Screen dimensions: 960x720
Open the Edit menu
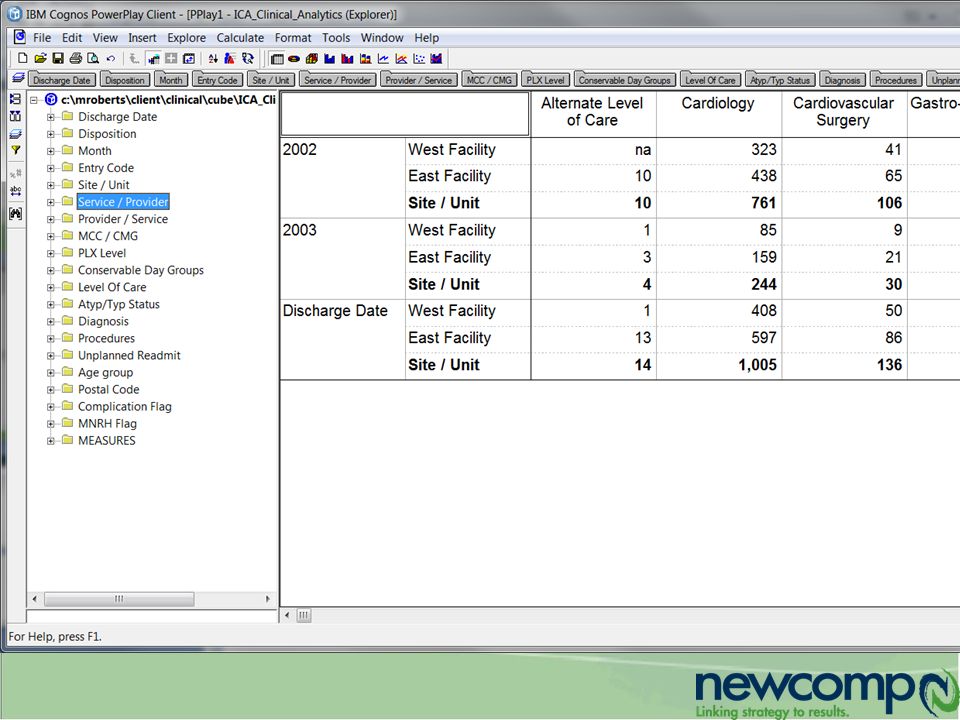pos(72,38)
